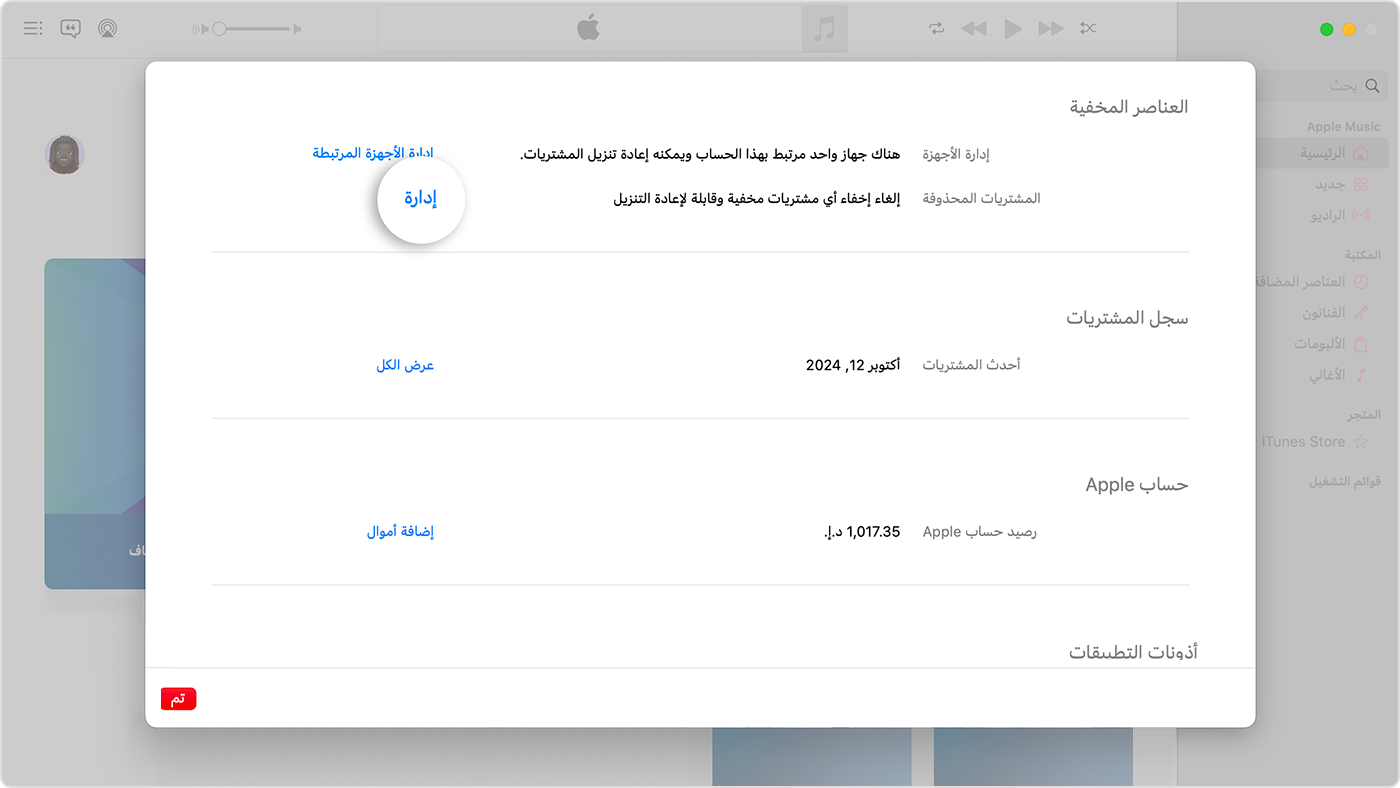Click the album icon beside الألبومات
The height and width of the screenshot is (788, 1400).
1360,344
